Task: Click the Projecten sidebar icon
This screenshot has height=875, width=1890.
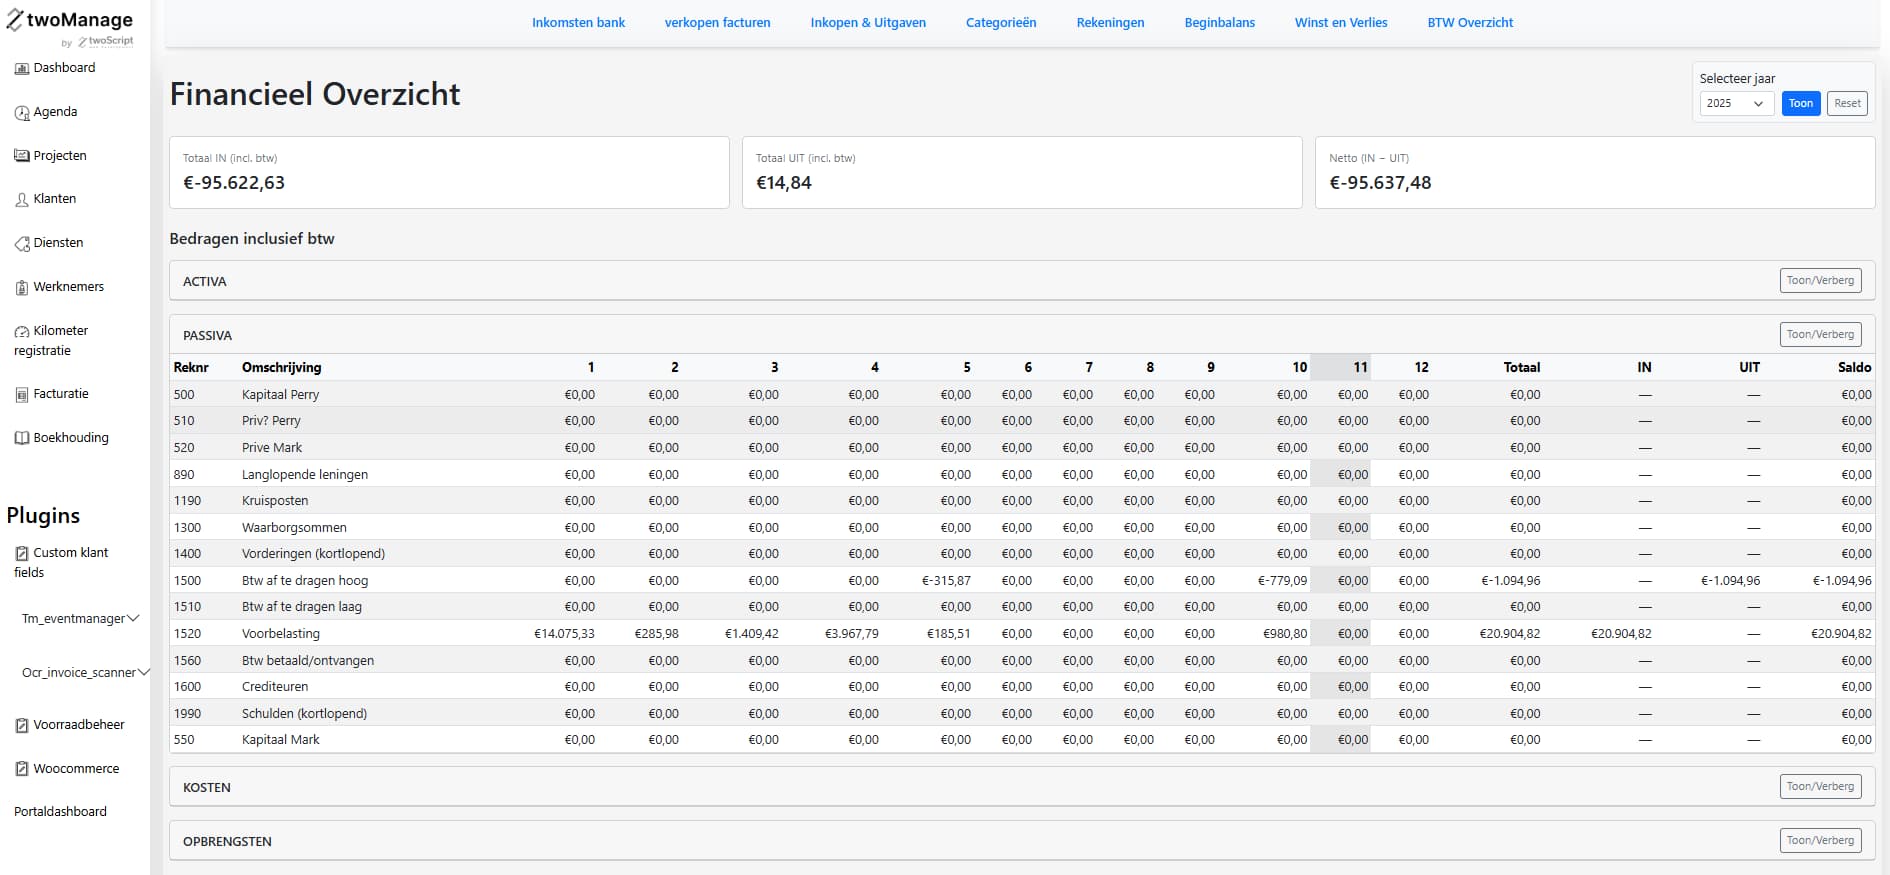Action: tap(22, 156)
